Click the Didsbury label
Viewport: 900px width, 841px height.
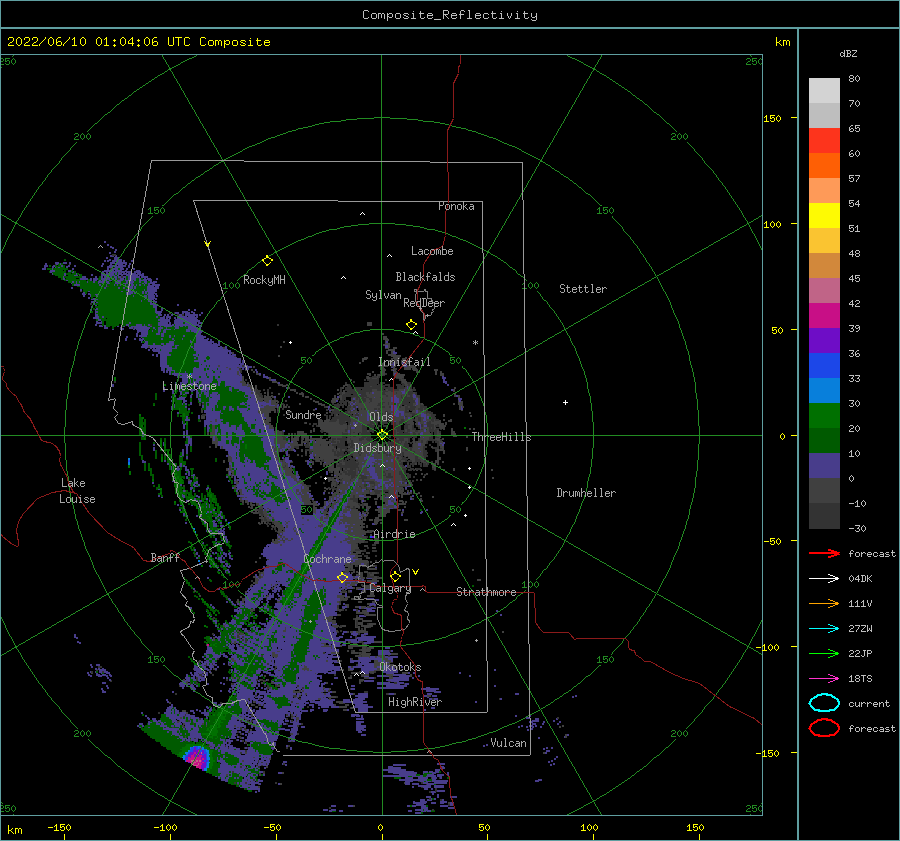click(x=378, y=448)
